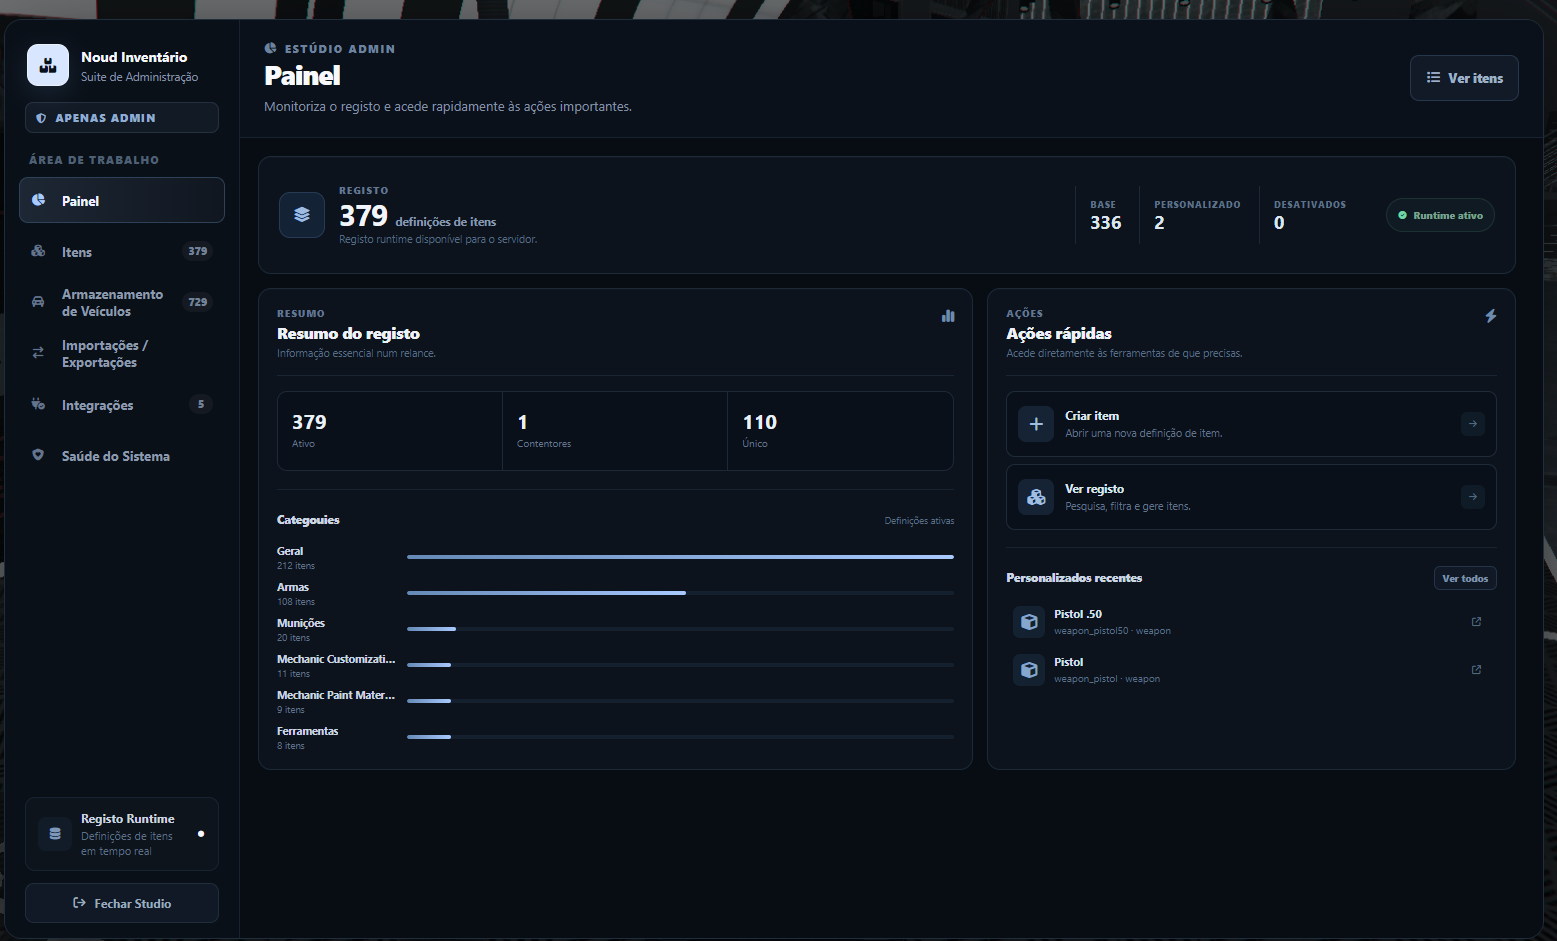Click the "Definições ativas" label
1557x941 pixels.
click(x=919, y=521)
